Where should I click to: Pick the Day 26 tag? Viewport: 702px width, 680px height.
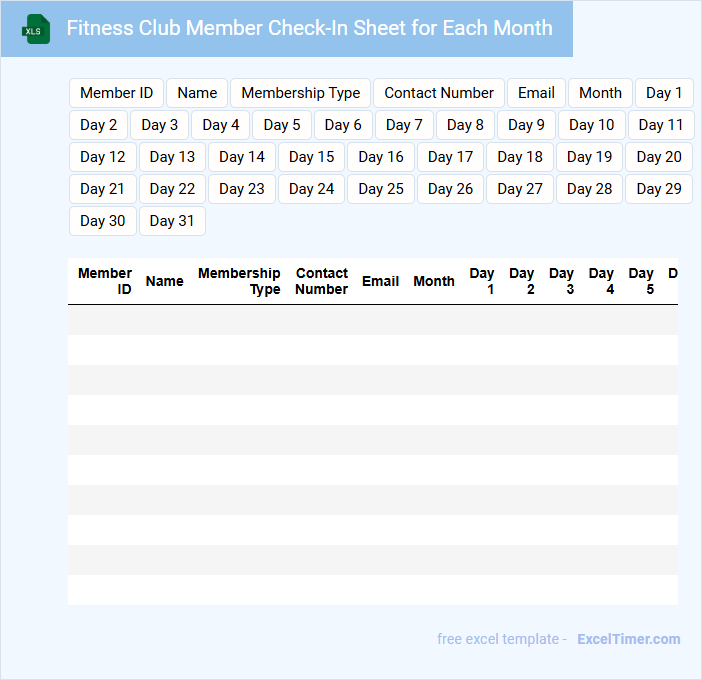coord(450,189)
